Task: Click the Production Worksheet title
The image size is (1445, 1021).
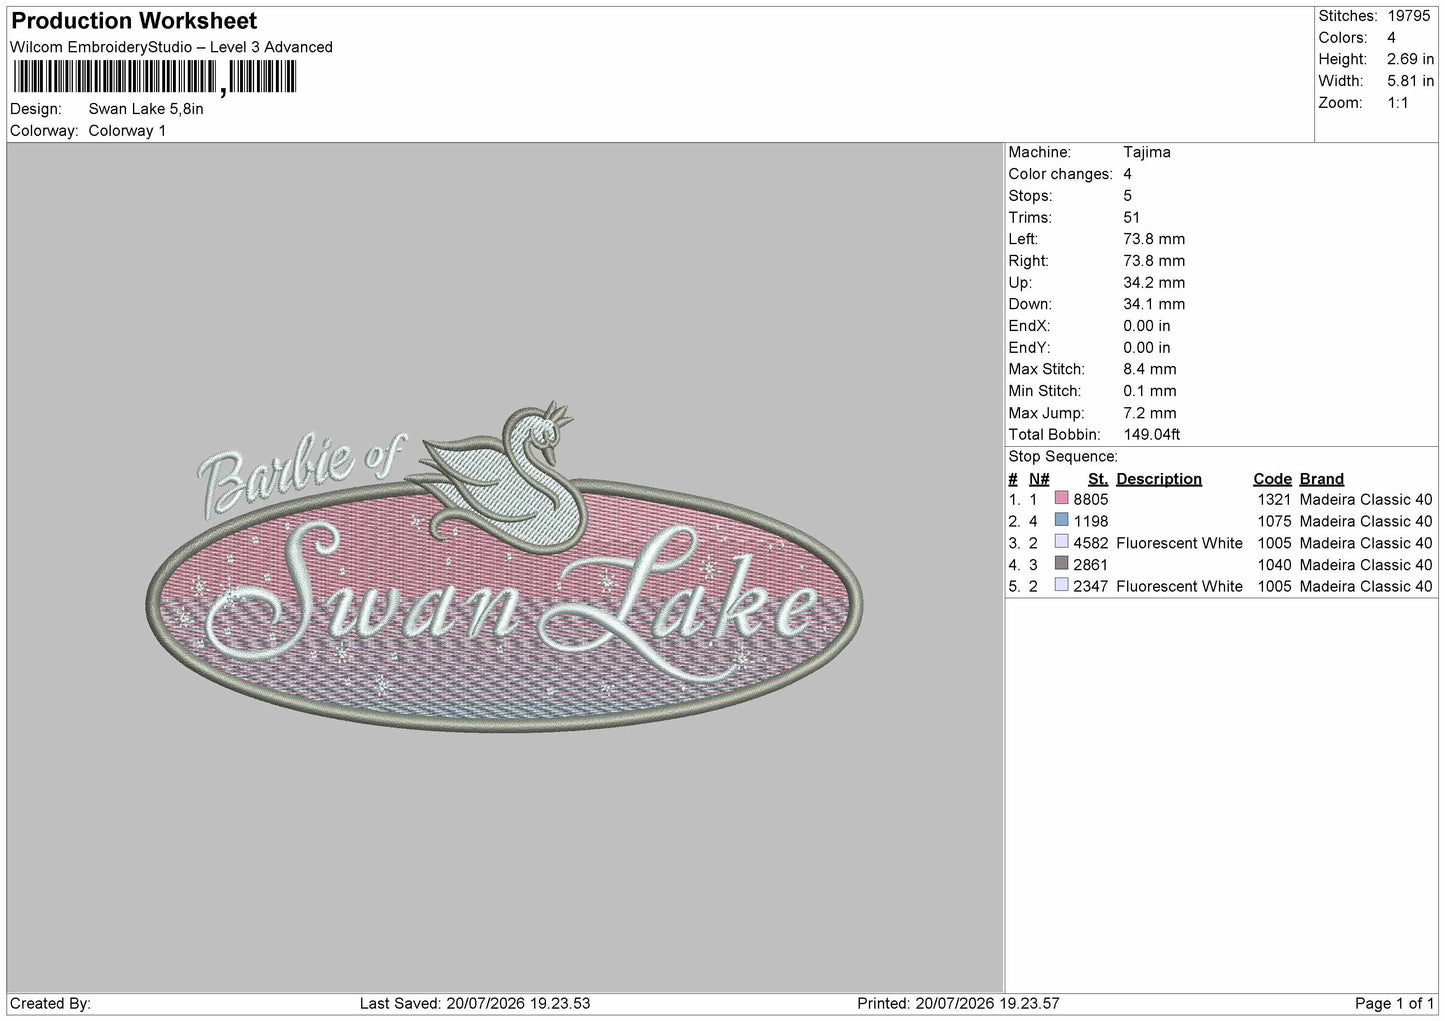Action: (x=134, y=21)
